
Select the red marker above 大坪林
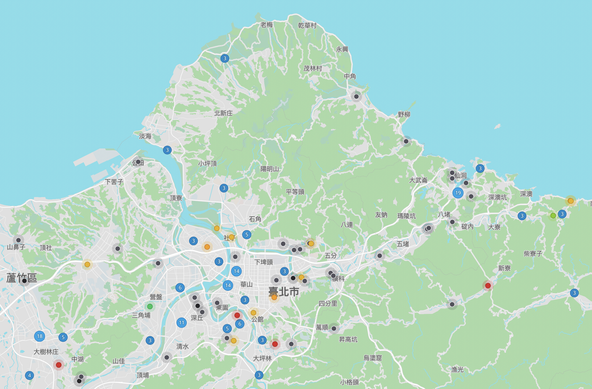(275, 344)
